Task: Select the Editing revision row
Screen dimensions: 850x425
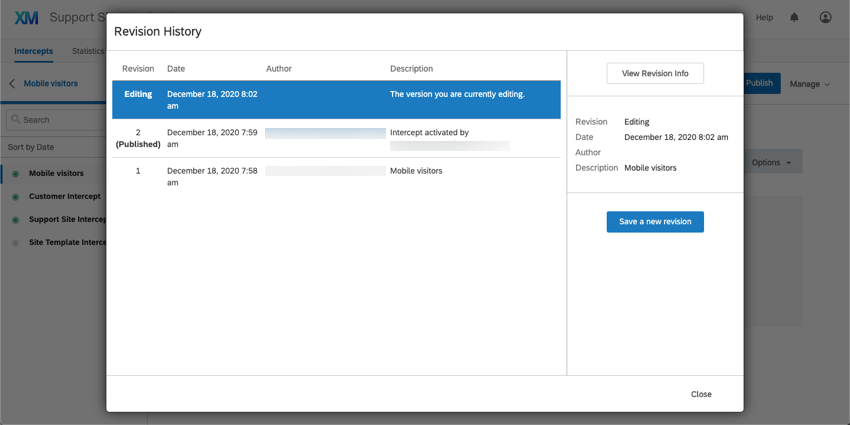Action: point(336,100)
